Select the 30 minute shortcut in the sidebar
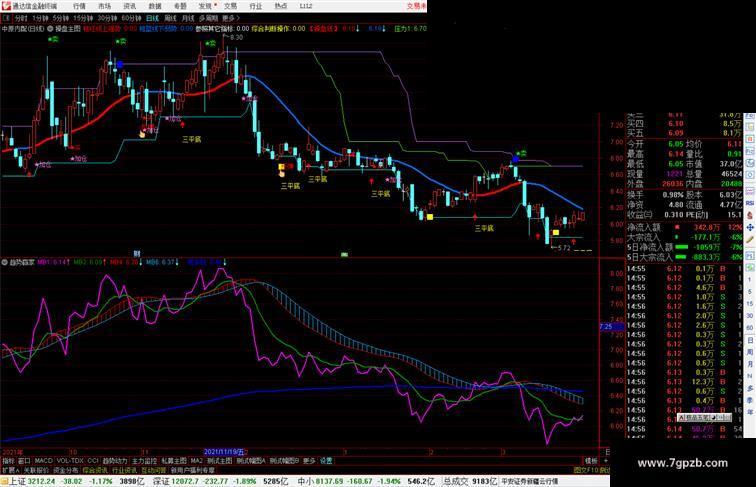This screenshot has height=487, width=756. point(750,316)
